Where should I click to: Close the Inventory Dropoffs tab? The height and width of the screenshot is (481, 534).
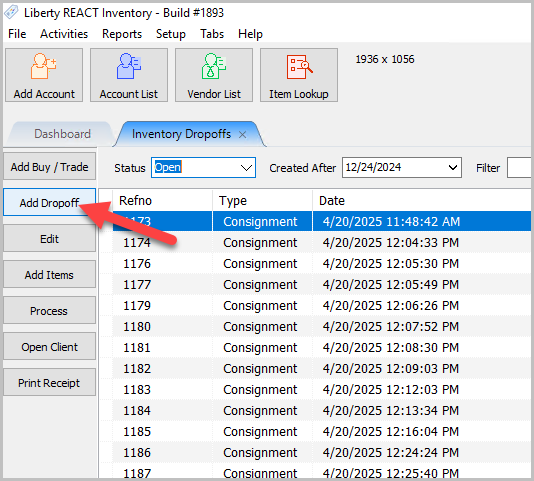[242, 135]
